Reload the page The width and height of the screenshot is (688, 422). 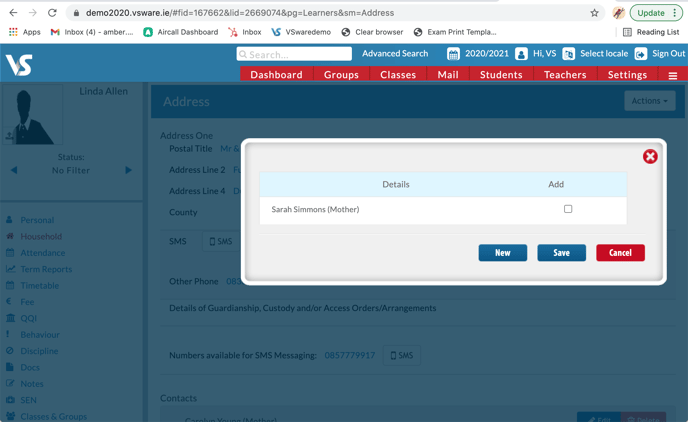52,13
